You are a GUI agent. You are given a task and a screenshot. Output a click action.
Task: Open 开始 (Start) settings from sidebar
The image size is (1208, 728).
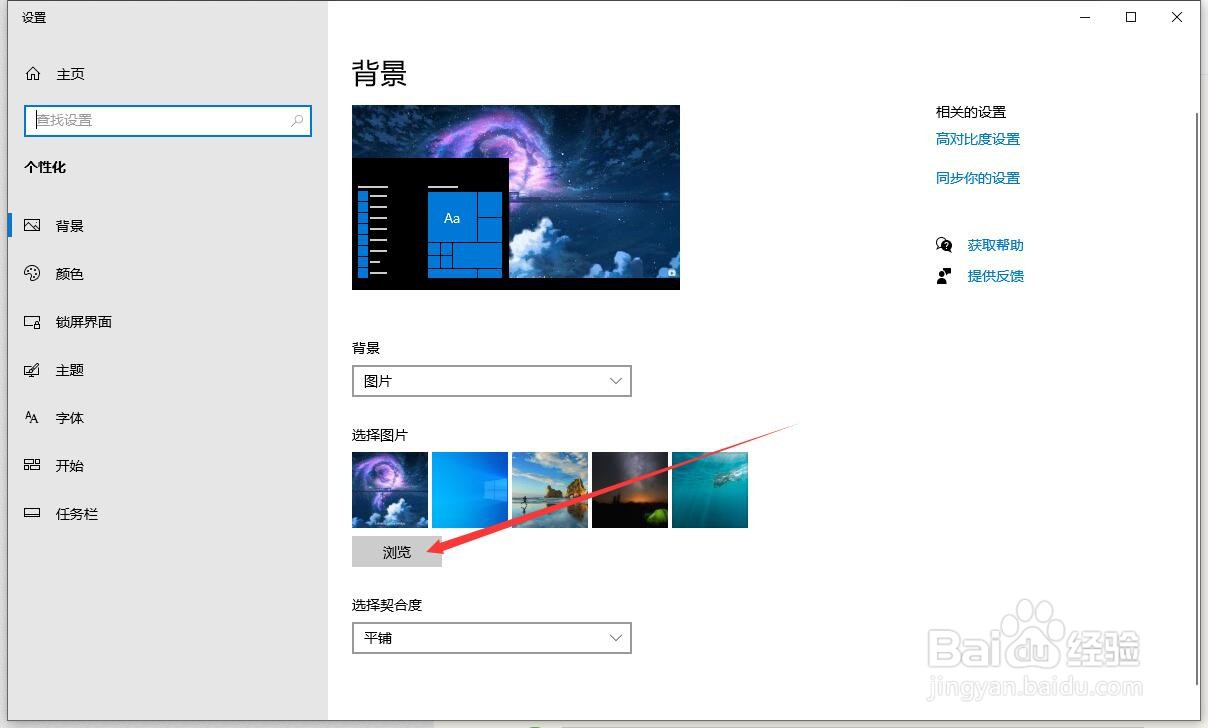point(32,465)
